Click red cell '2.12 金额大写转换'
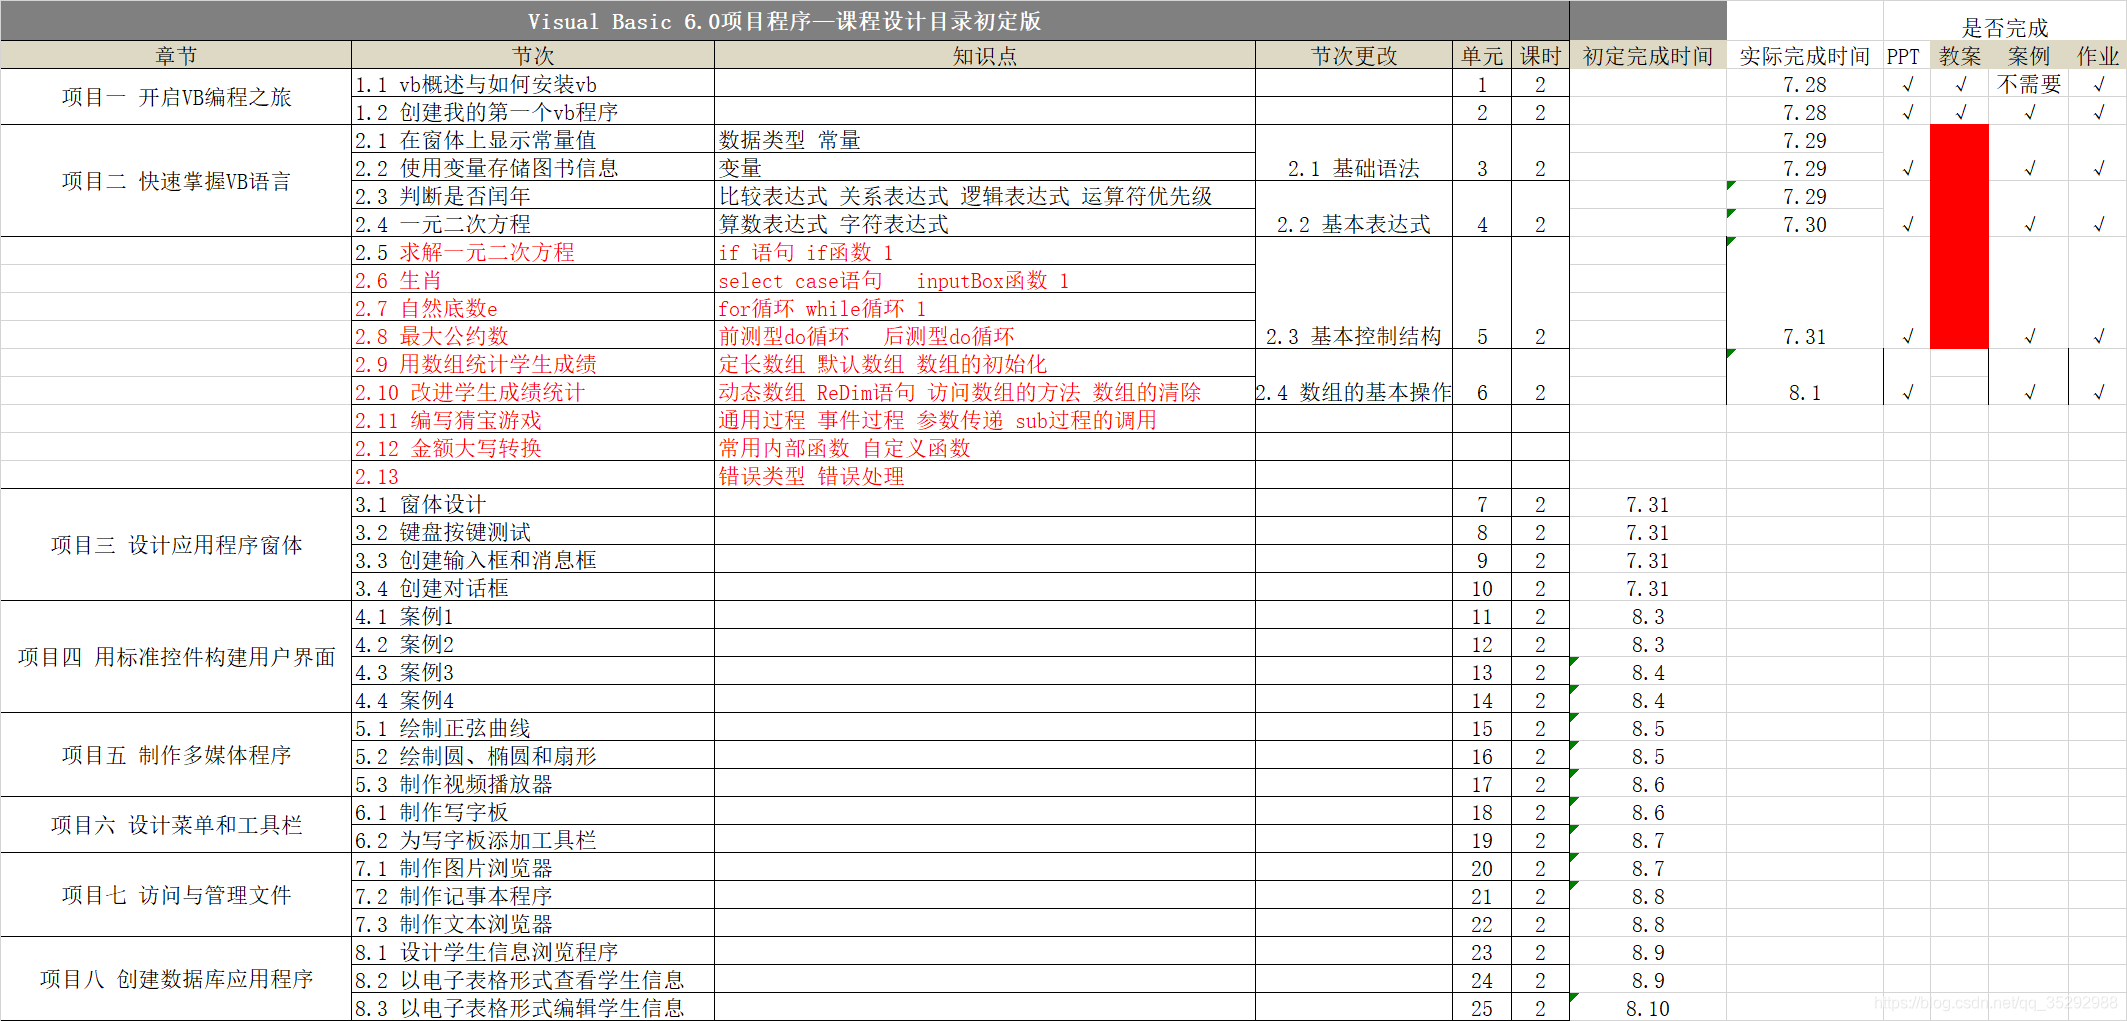Image resolution: width=2127 pixels, height=1021 pixels. [533, 448]
